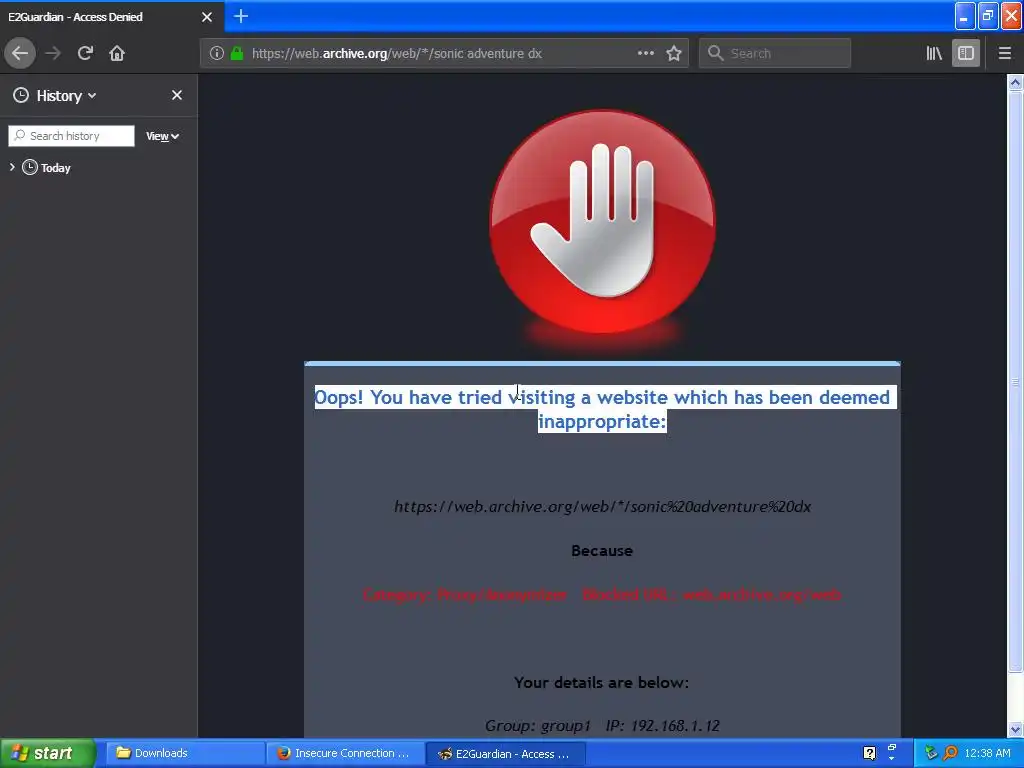Viewport: 1024px width, 768px height.
Task: Click 'Your details are below:' text
Action: [x=601, y=682]
